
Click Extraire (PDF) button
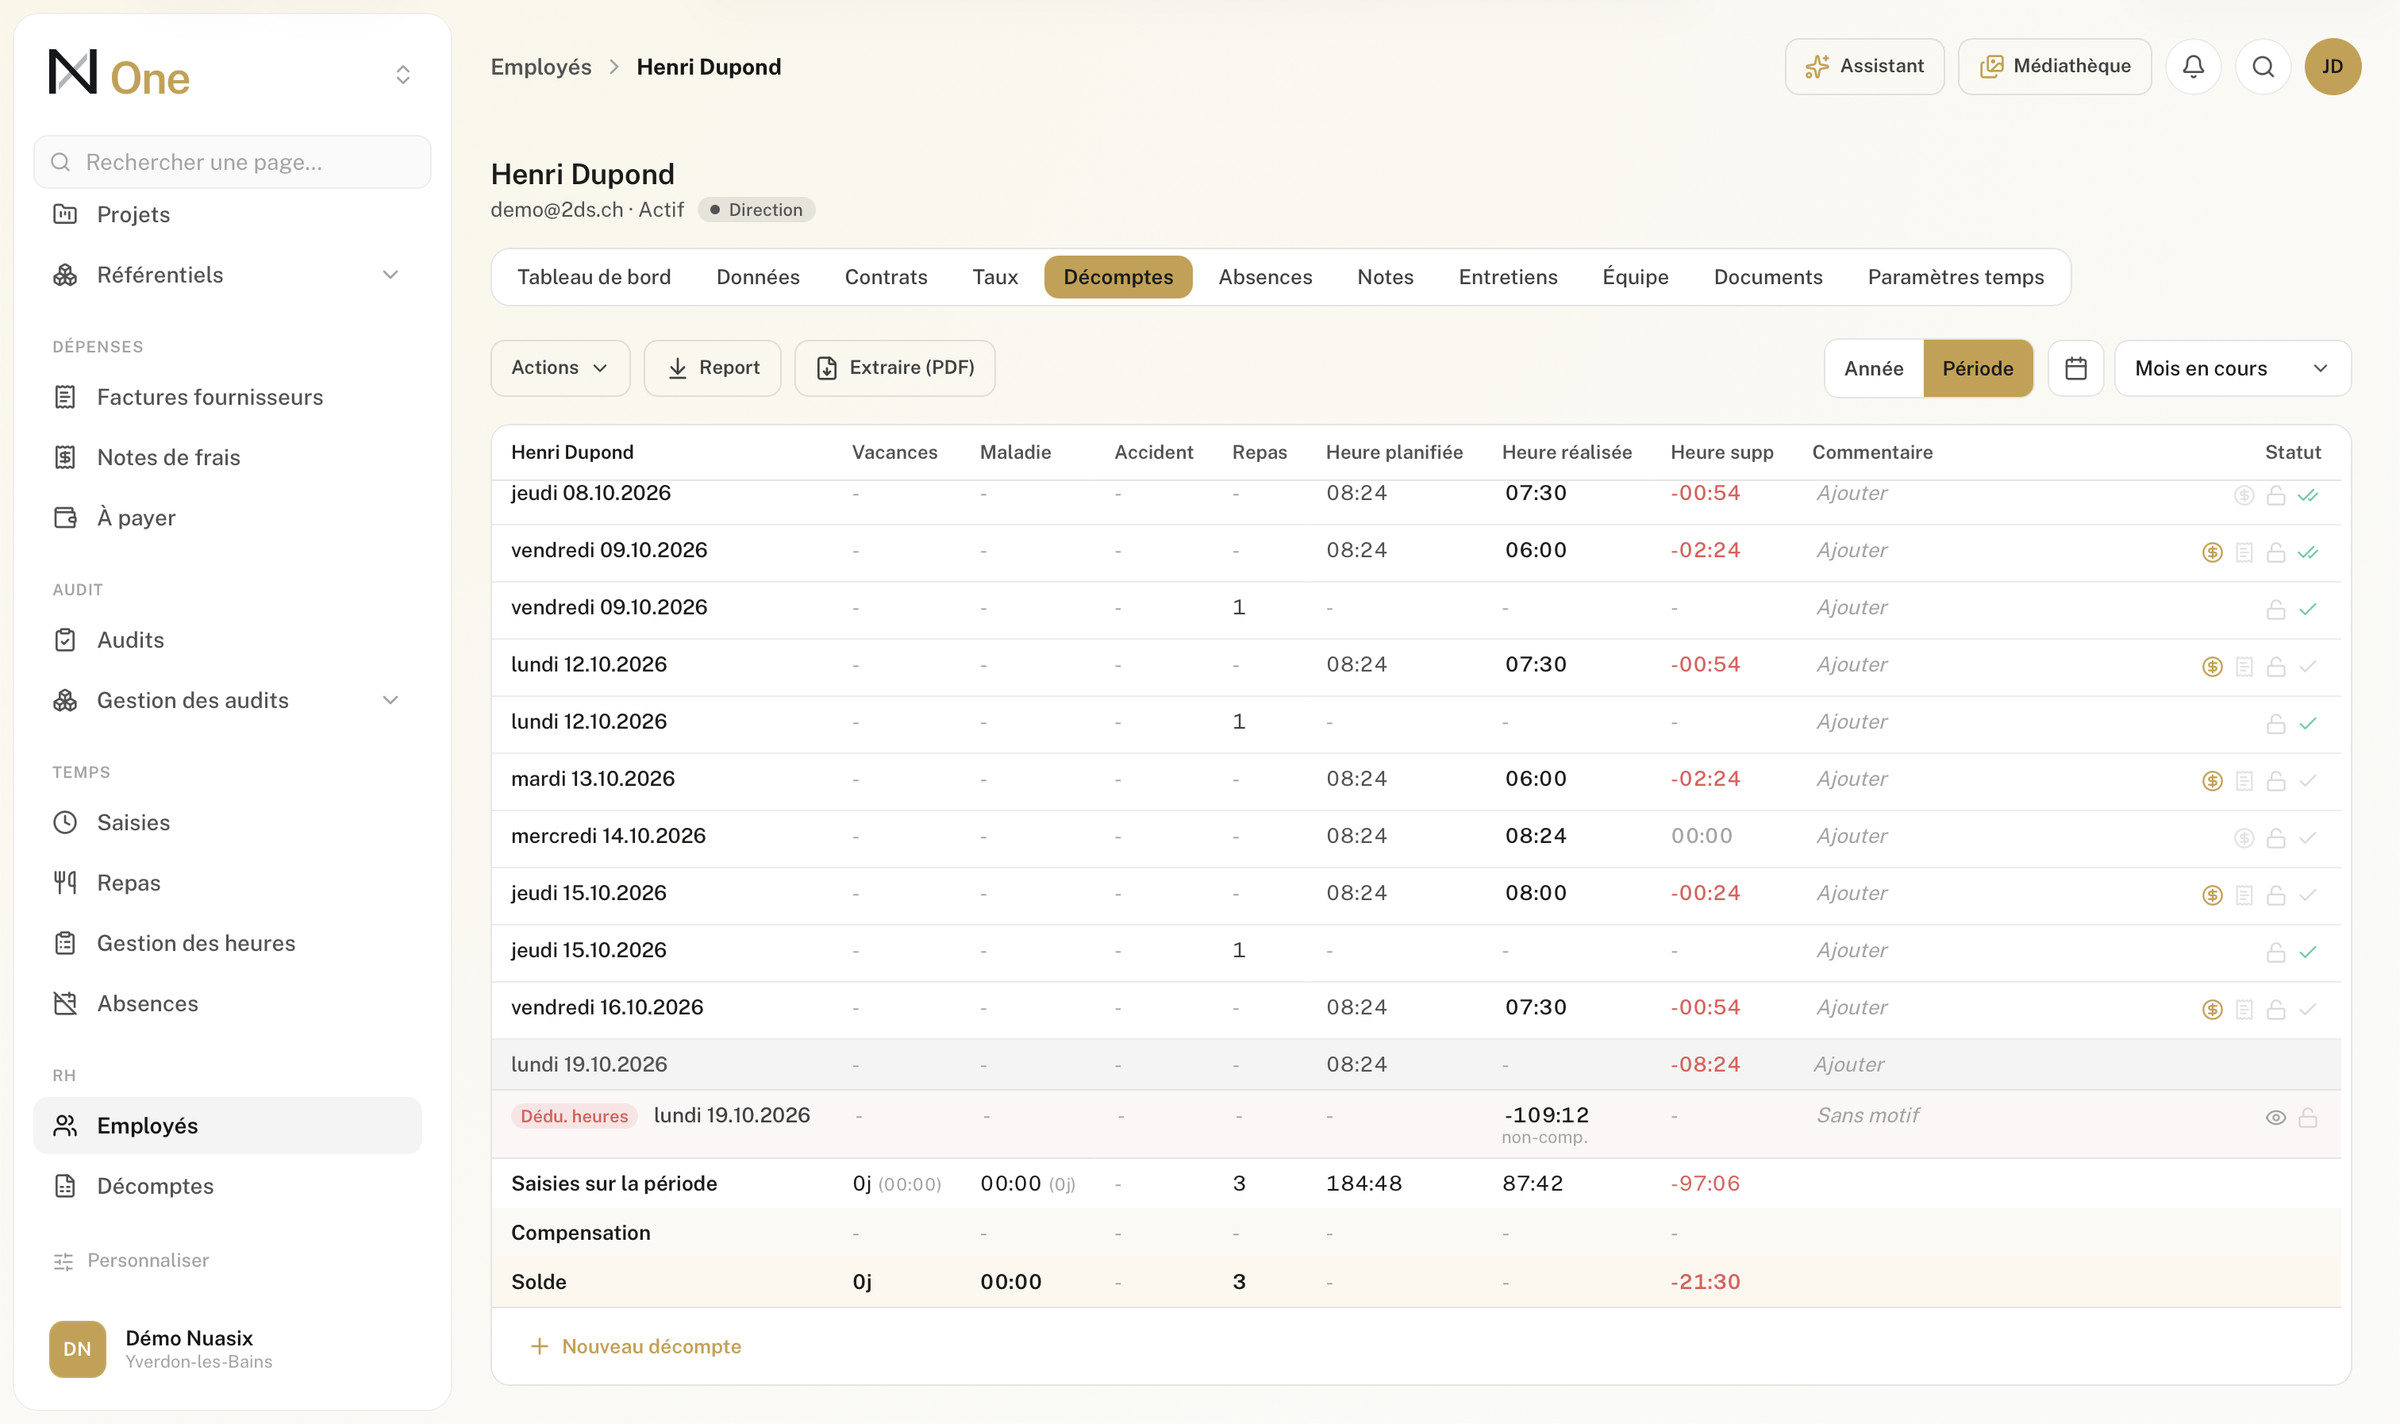pos(895,368)
